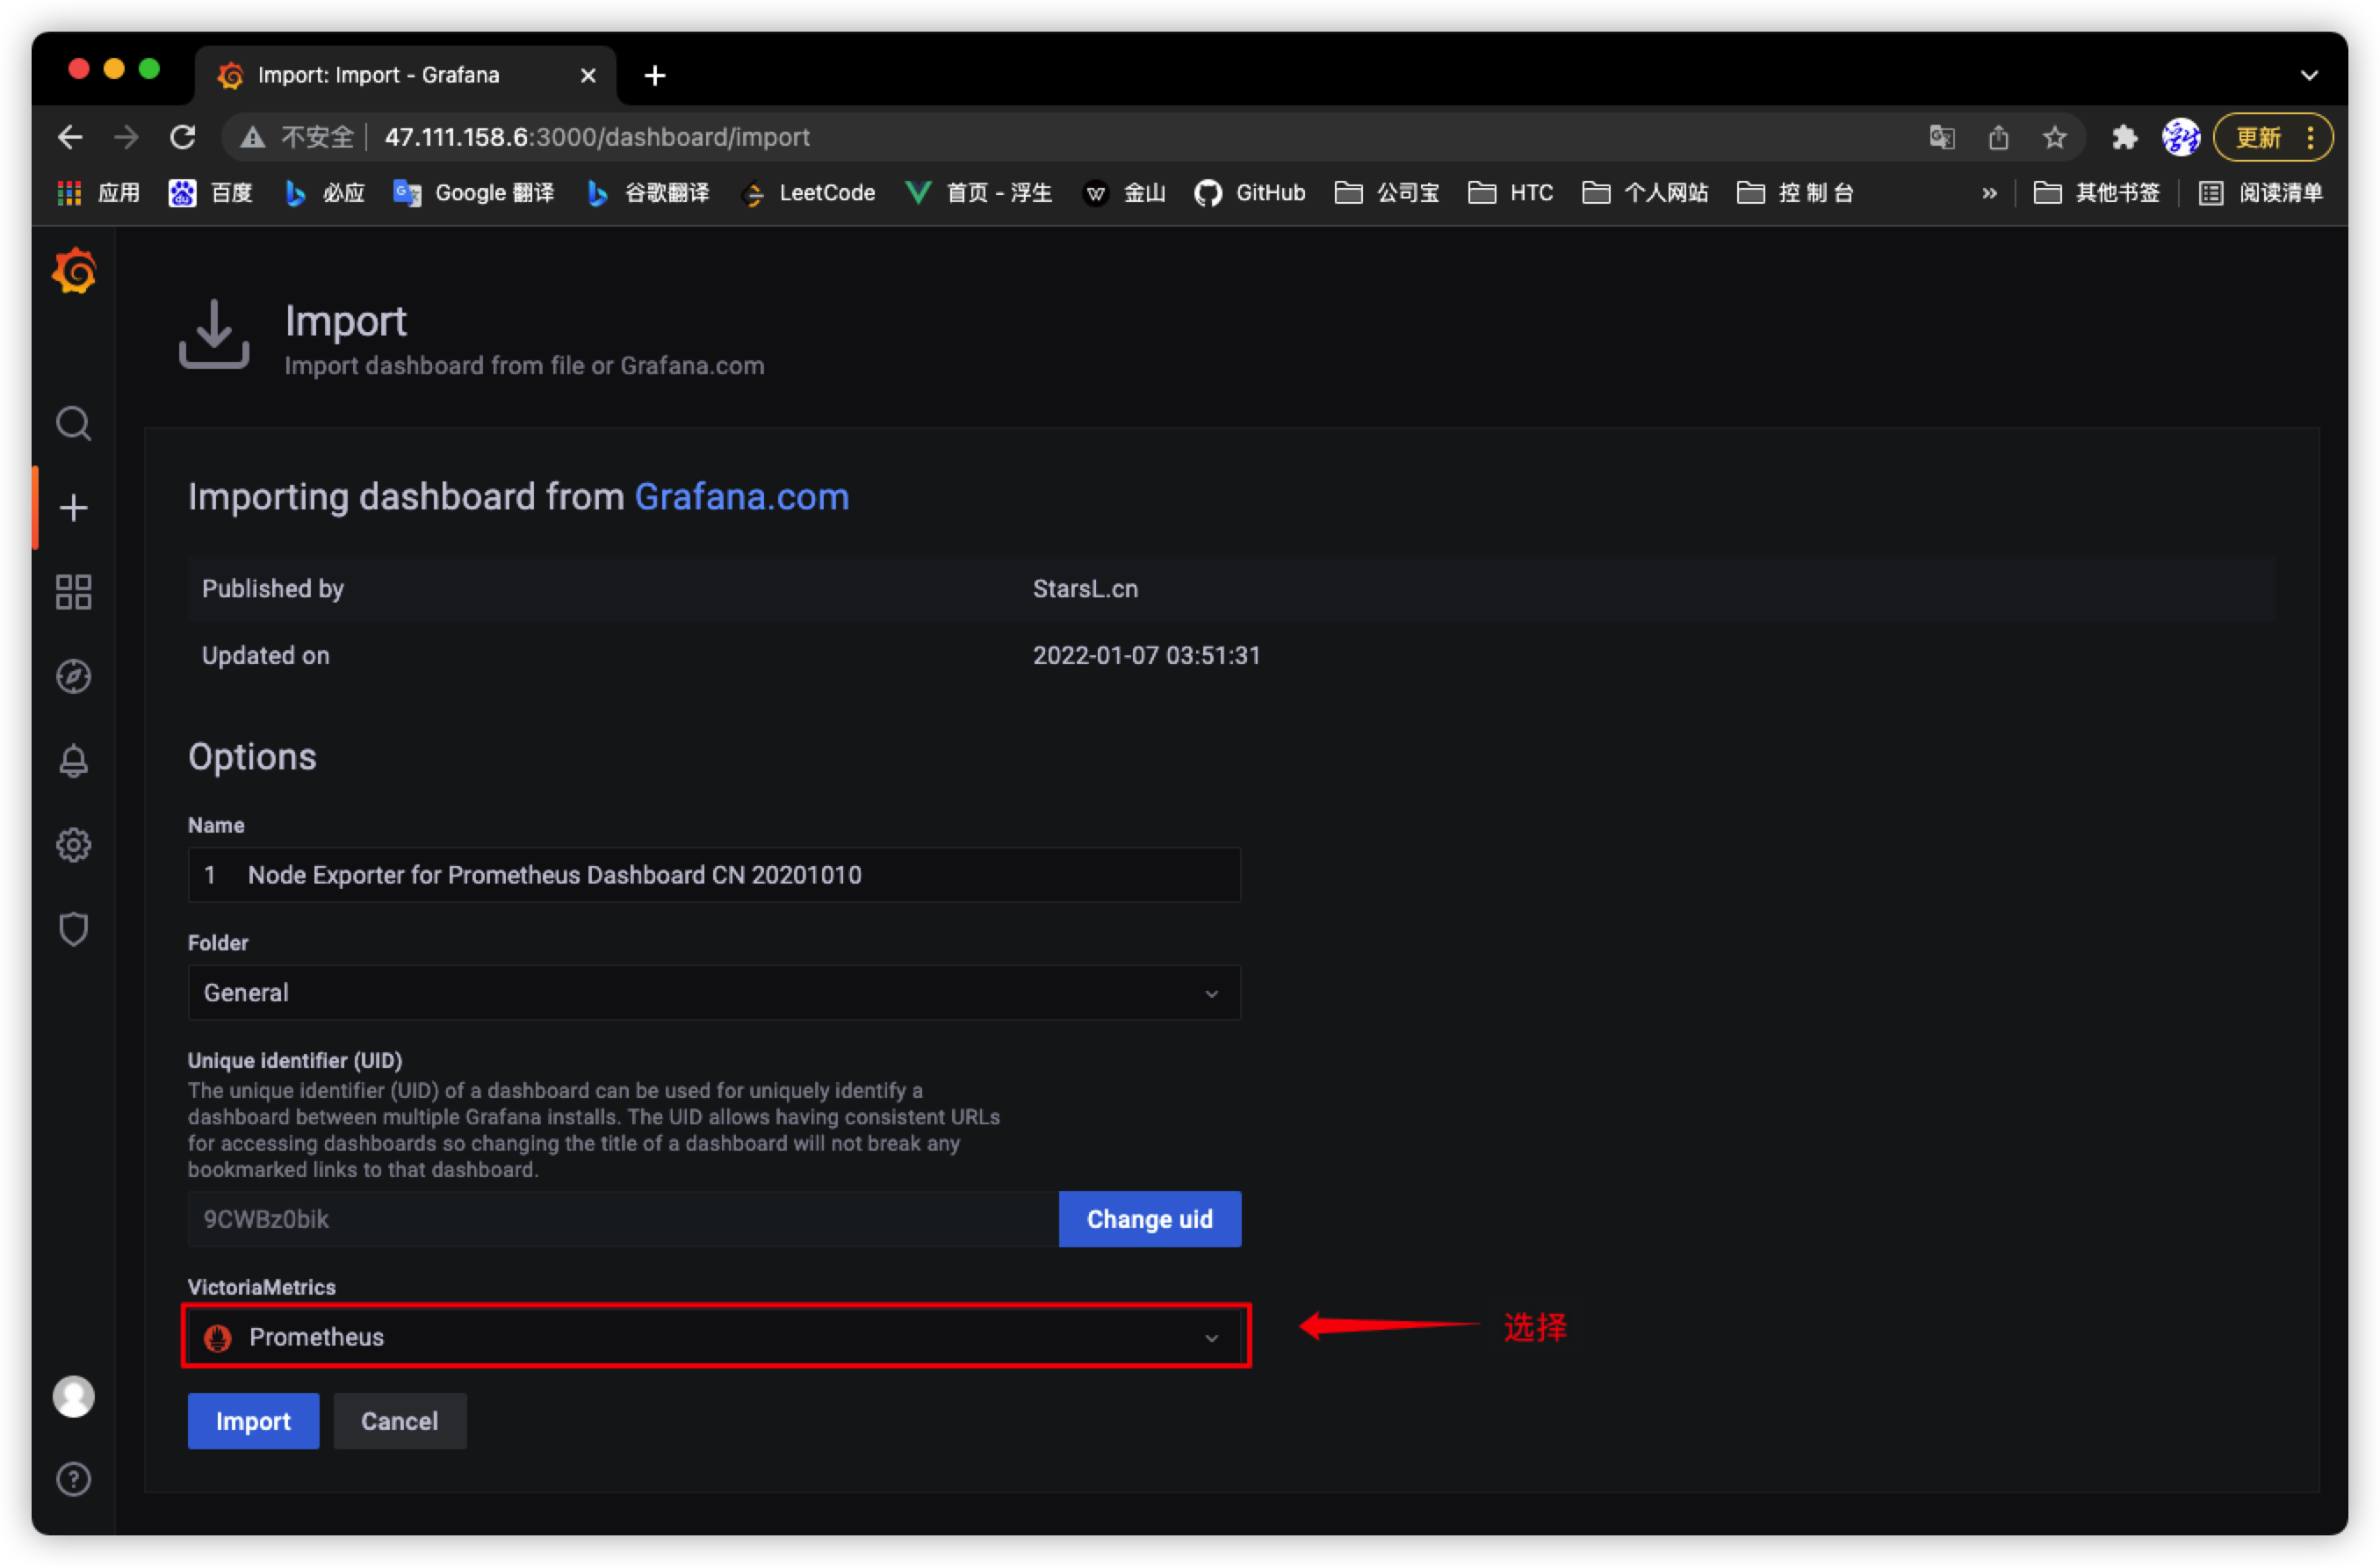Open the 应用 apps bookmark shortcut
Image resolution: width=2380 pixels, height=1567 pixels.
coord(98,193)
